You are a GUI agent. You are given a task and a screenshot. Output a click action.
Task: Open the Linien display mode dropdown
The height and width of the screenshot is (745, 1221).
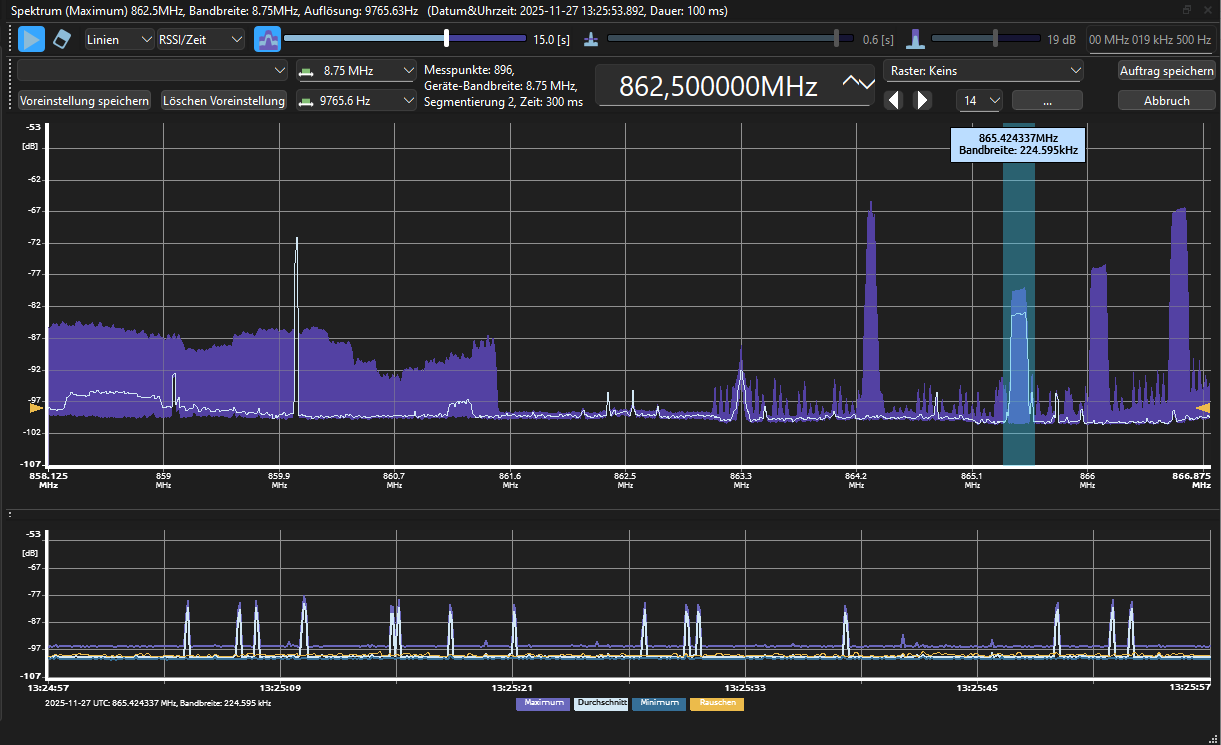coord(118,40)
